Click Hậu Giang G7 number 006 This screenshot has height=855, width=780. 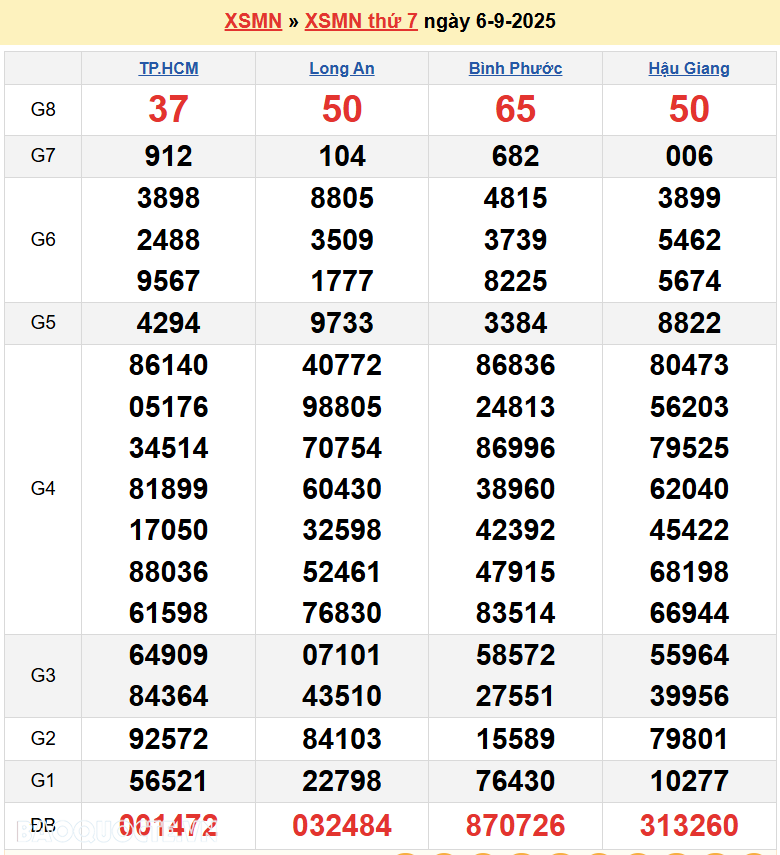(689, 156)
